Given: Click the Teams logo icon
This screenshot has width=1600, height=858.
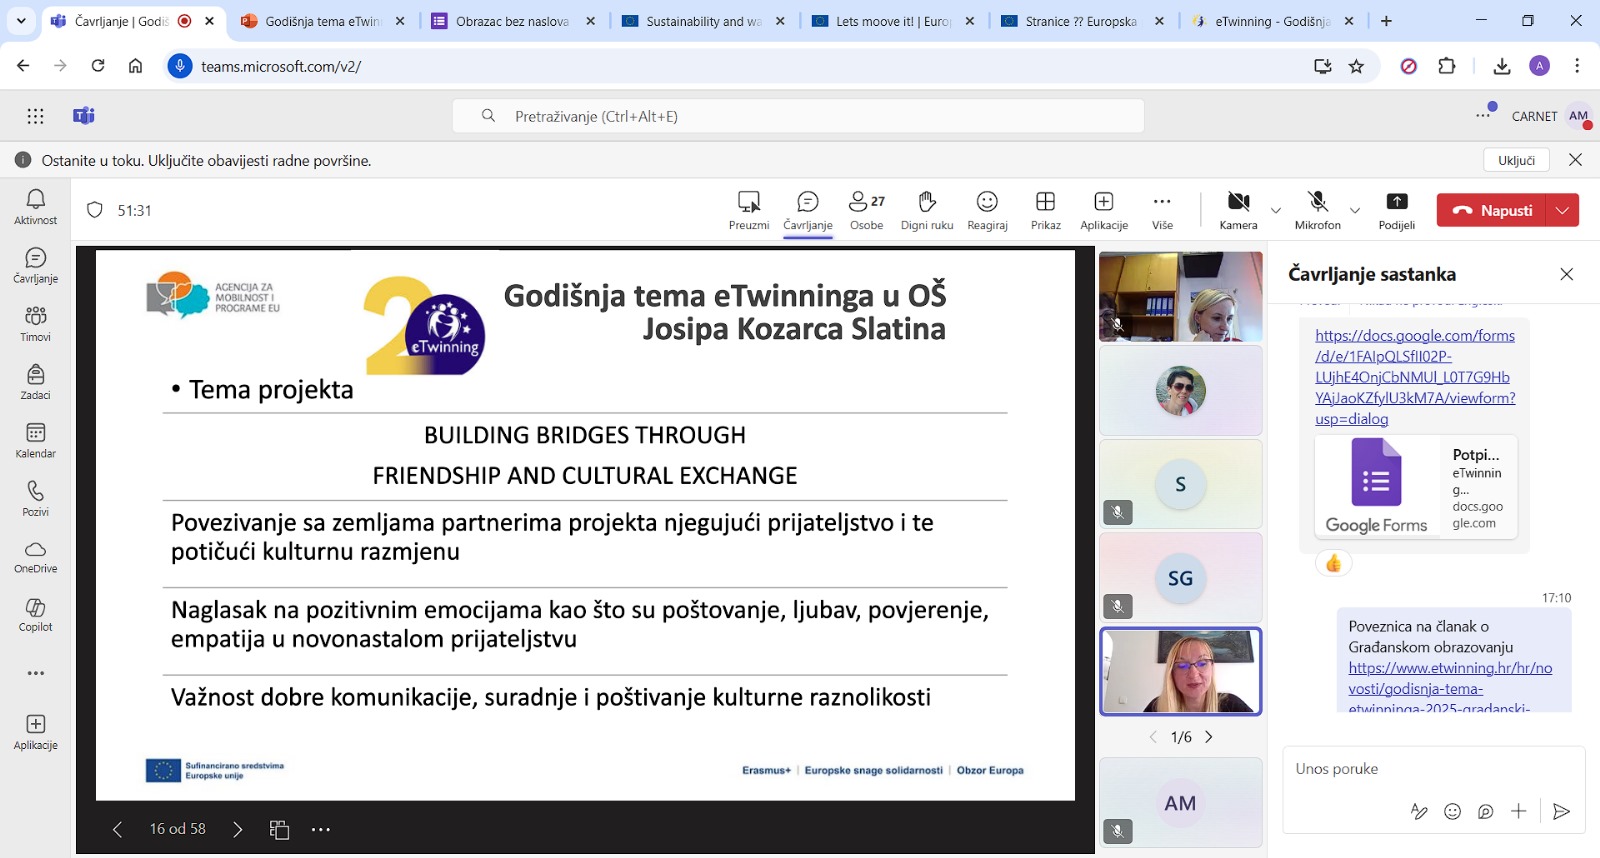Looking at the screenshot, I should [x=84, y=116].
